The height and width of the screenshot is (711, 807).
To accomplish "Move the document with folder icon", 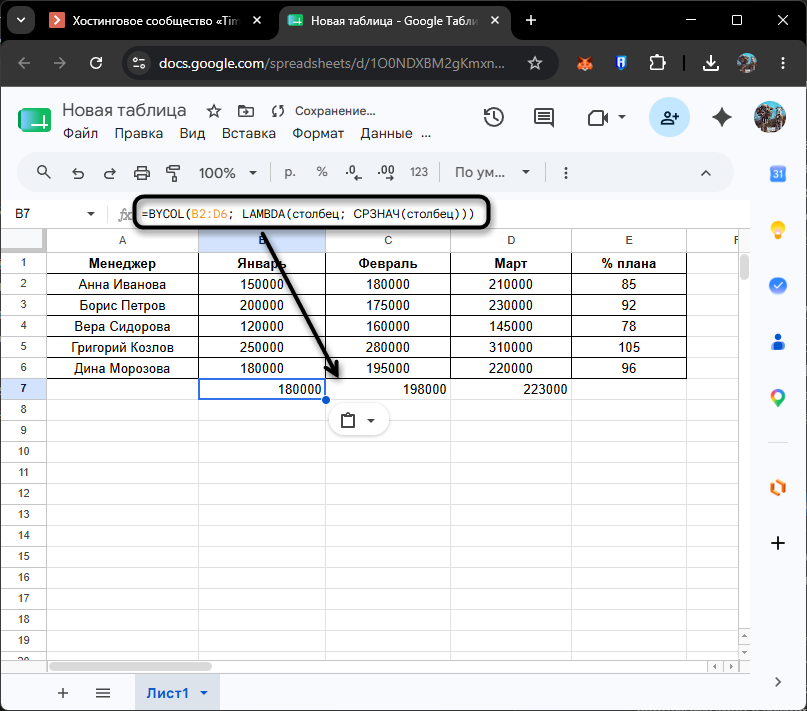I will 245,111.
